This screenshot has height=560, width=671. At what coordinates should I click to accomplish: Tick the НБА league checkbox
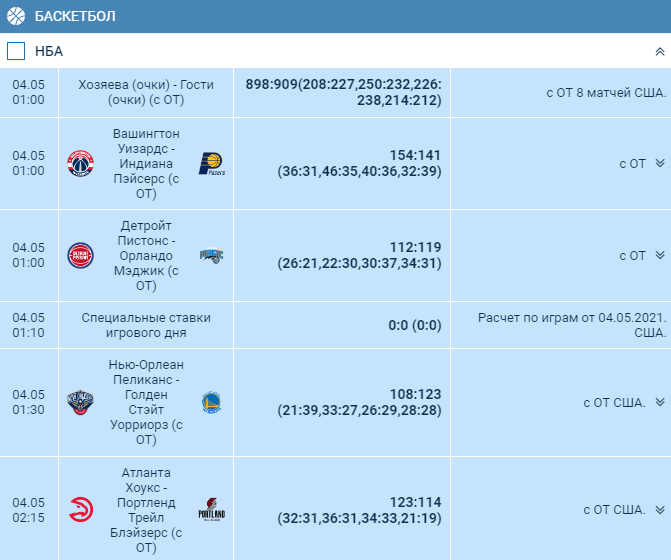point(16,51)
